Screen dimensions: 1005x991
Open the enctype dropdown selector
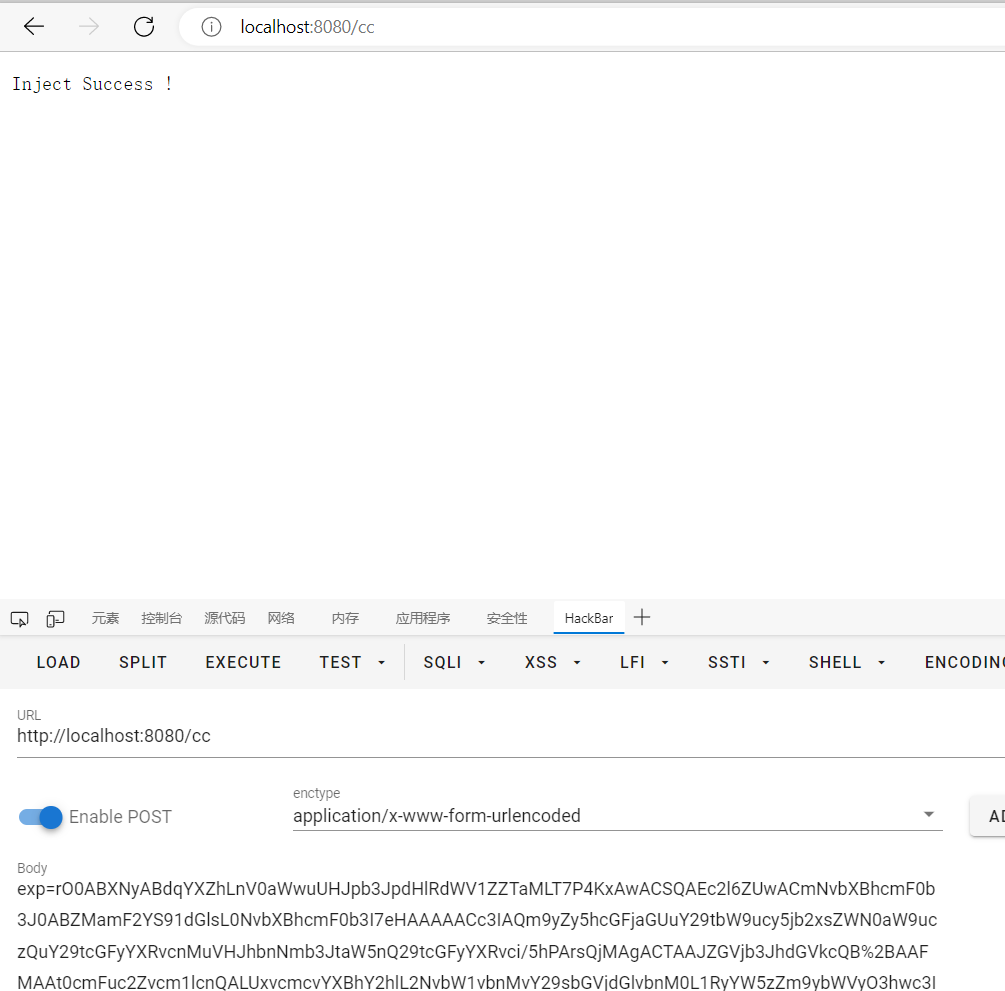[x=617, y=815]
